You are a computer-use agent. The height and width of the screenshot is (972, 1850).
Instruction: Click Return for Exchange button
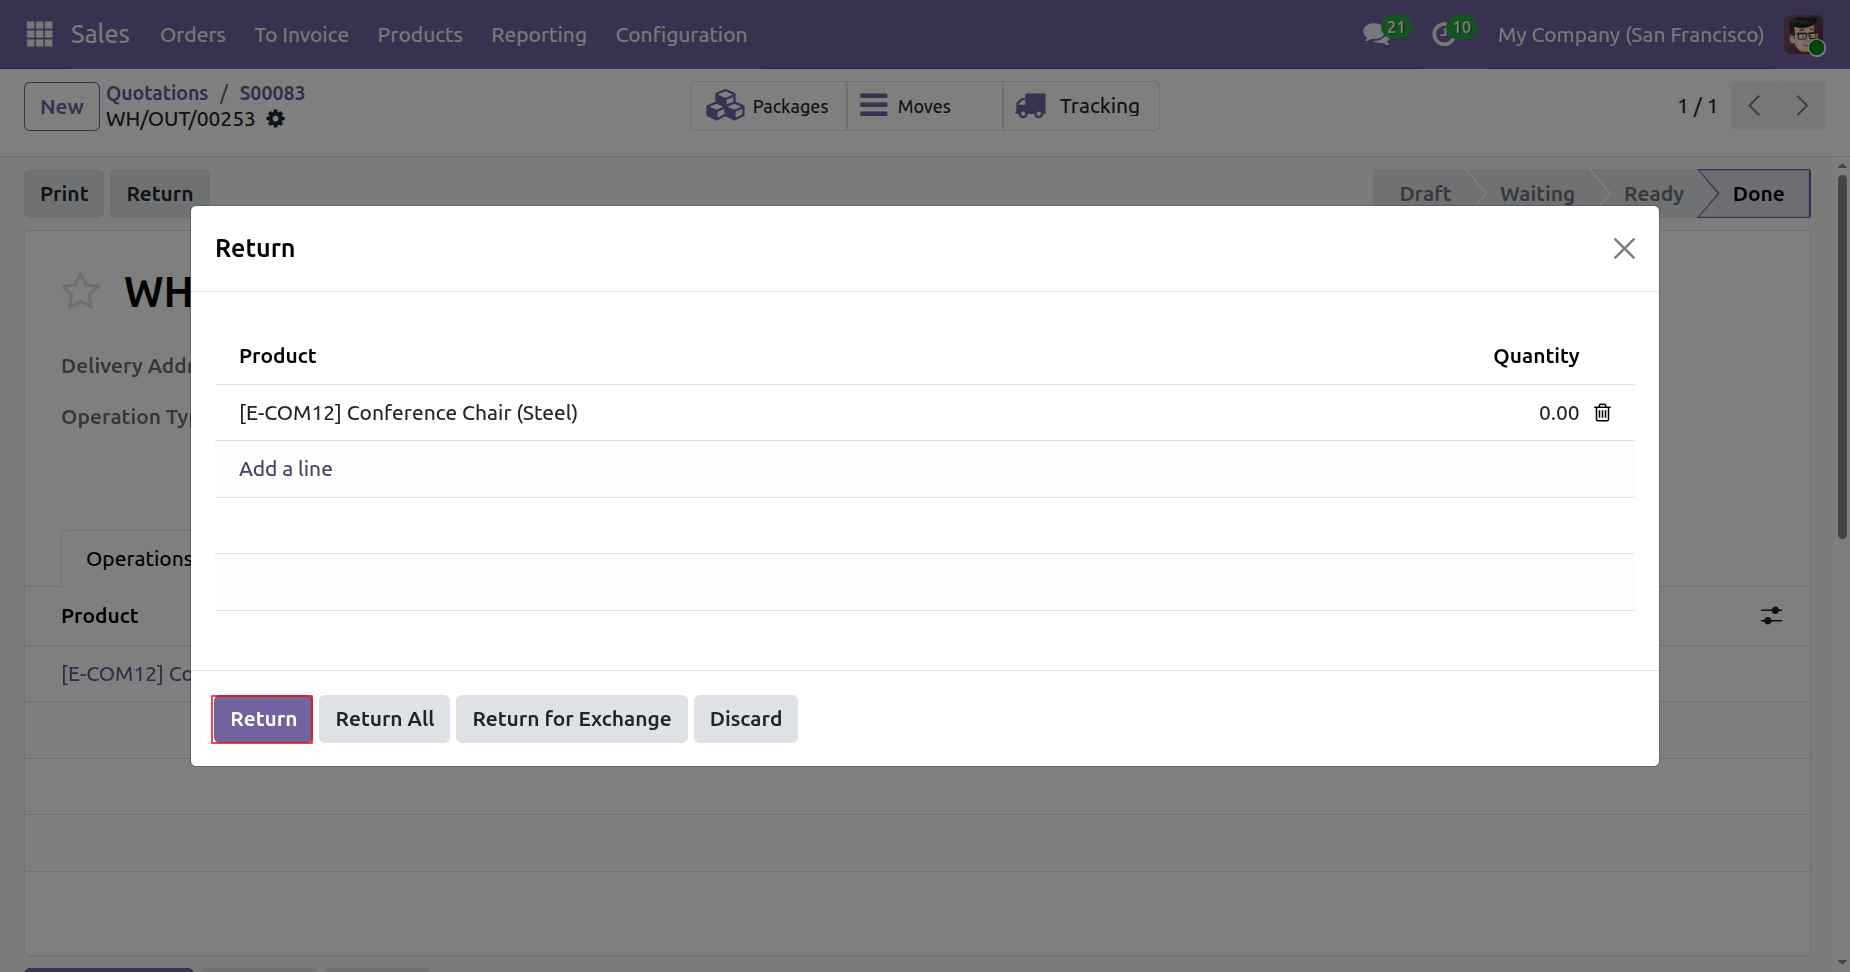point(572,719)
